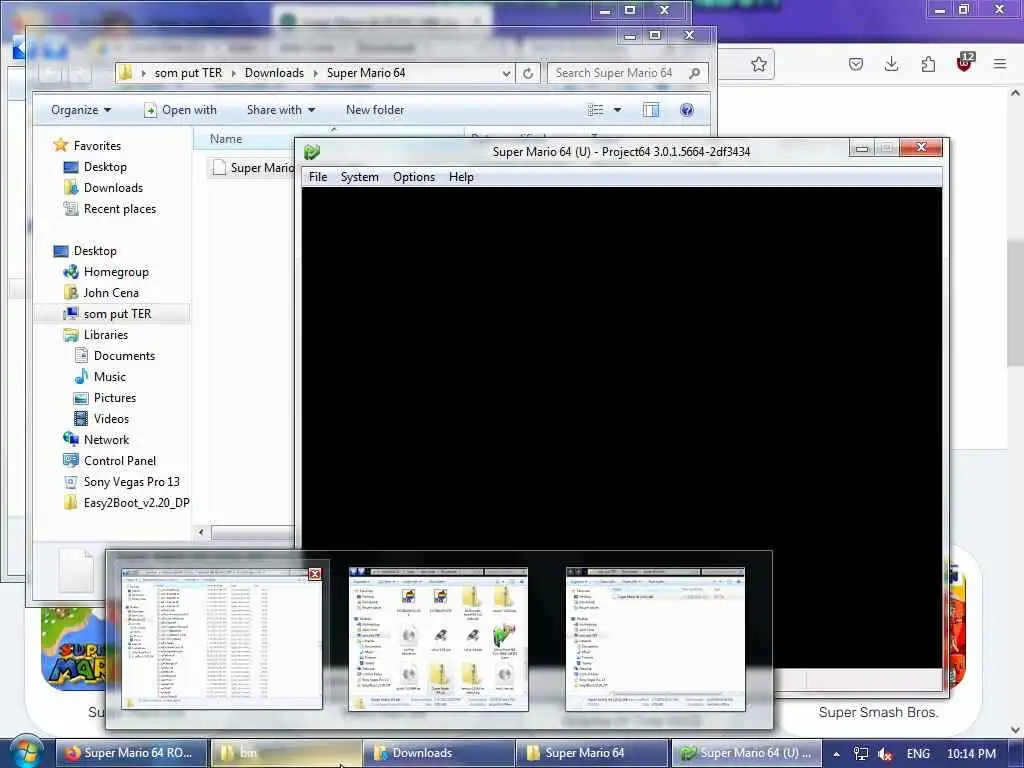The height and width of the screenshot is (768, 1024).
Task: Click Open with in Explorer toolbar
Action: [x=180, y=110]
